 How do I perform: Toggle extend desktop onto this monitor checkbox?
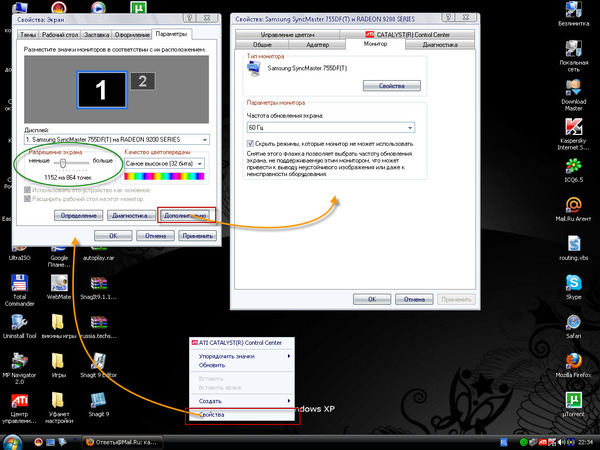(27, 199)
